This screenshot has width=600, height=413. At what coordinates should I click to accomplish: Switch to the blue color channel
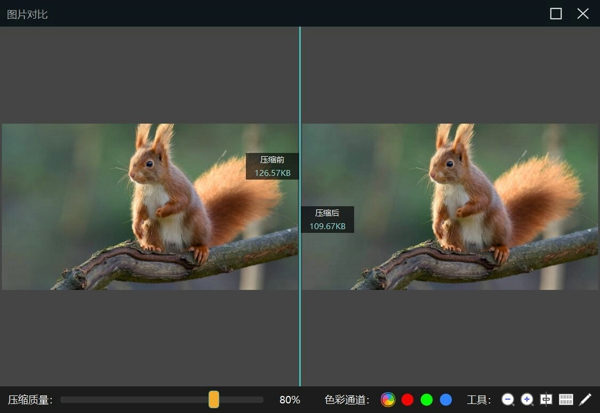pos(446,400)
